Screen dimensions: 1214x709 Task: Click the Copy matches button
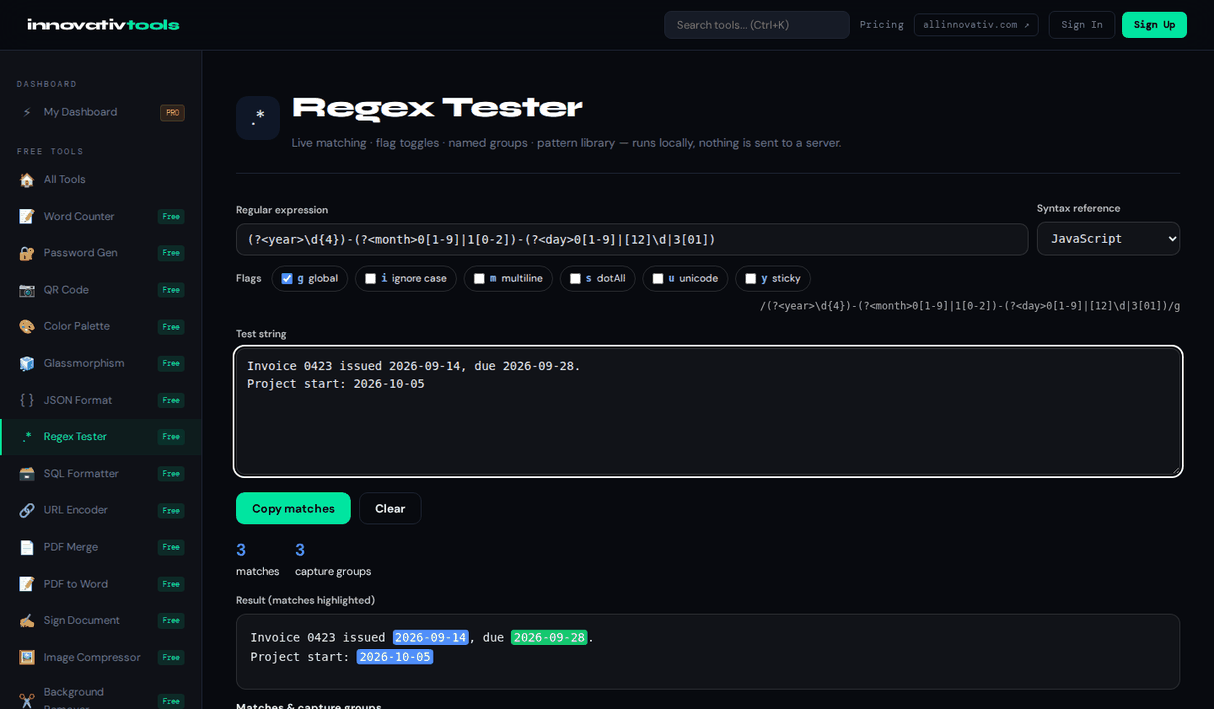point(293,508)
